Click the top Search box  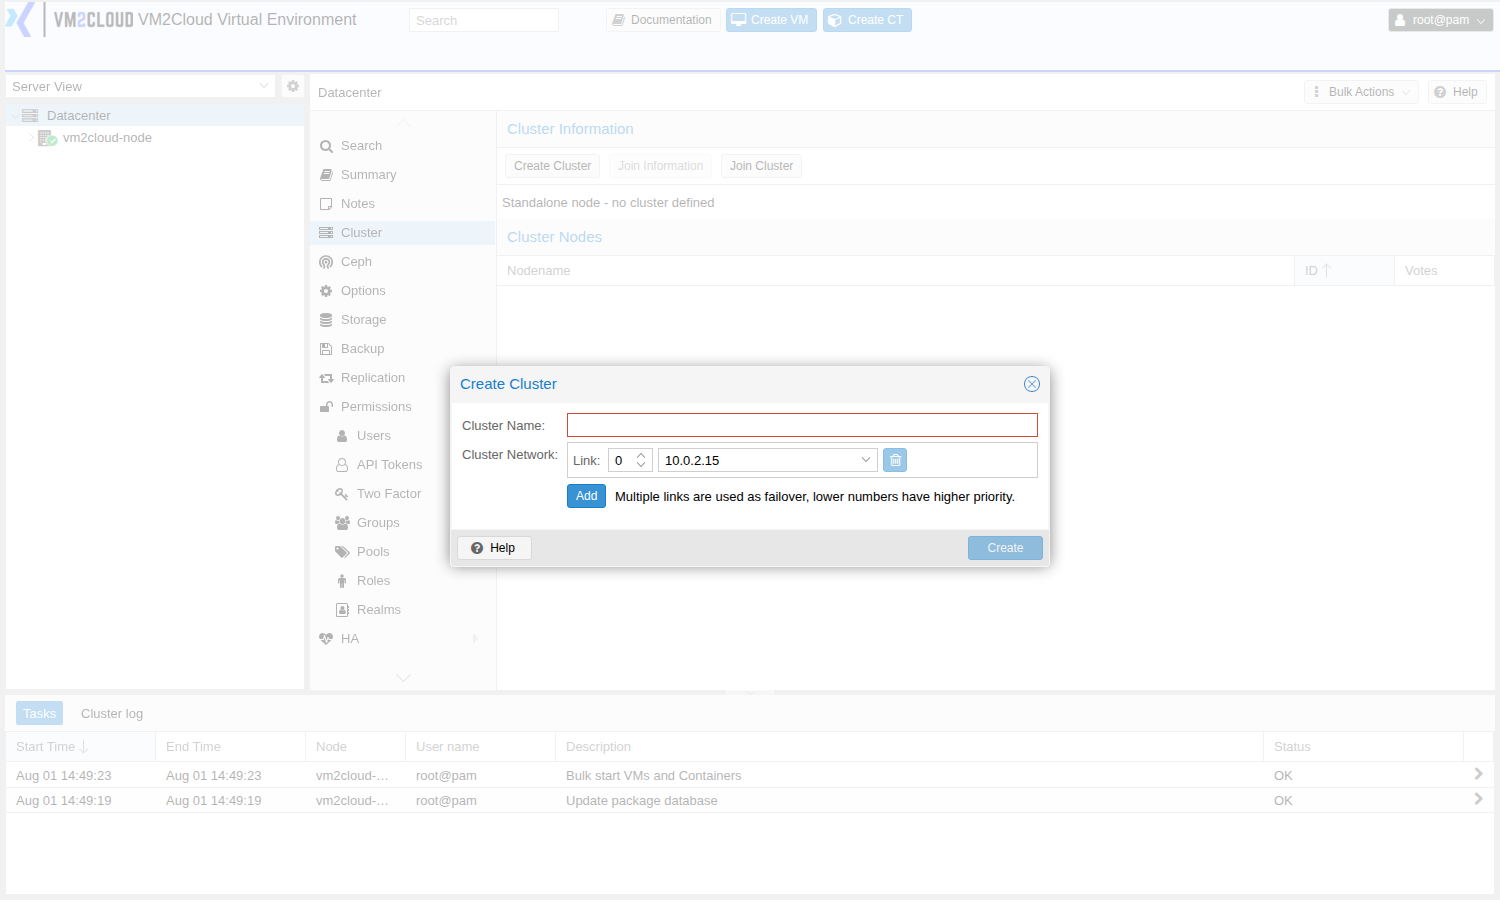click(484, 20)
